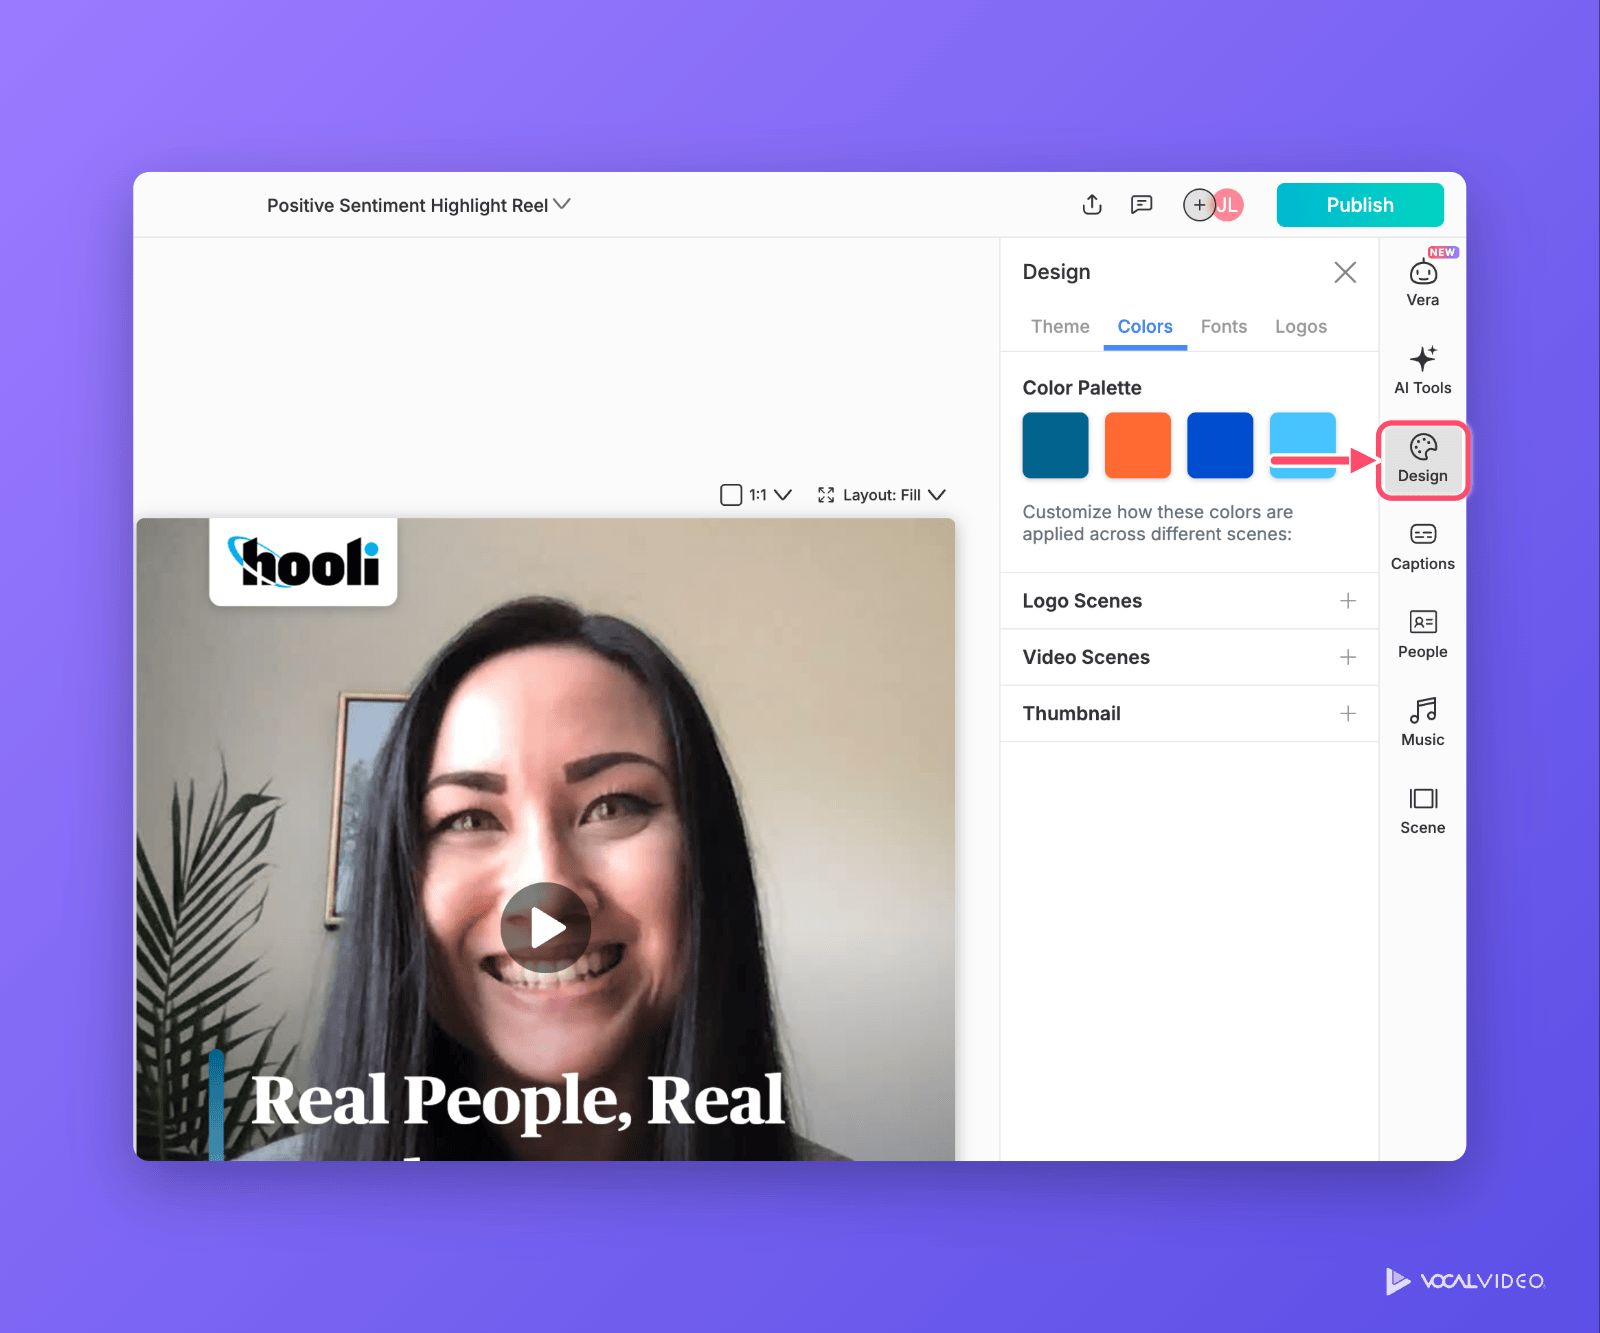
Task: Switch to the Theme tab
Action: point(1060,327)
